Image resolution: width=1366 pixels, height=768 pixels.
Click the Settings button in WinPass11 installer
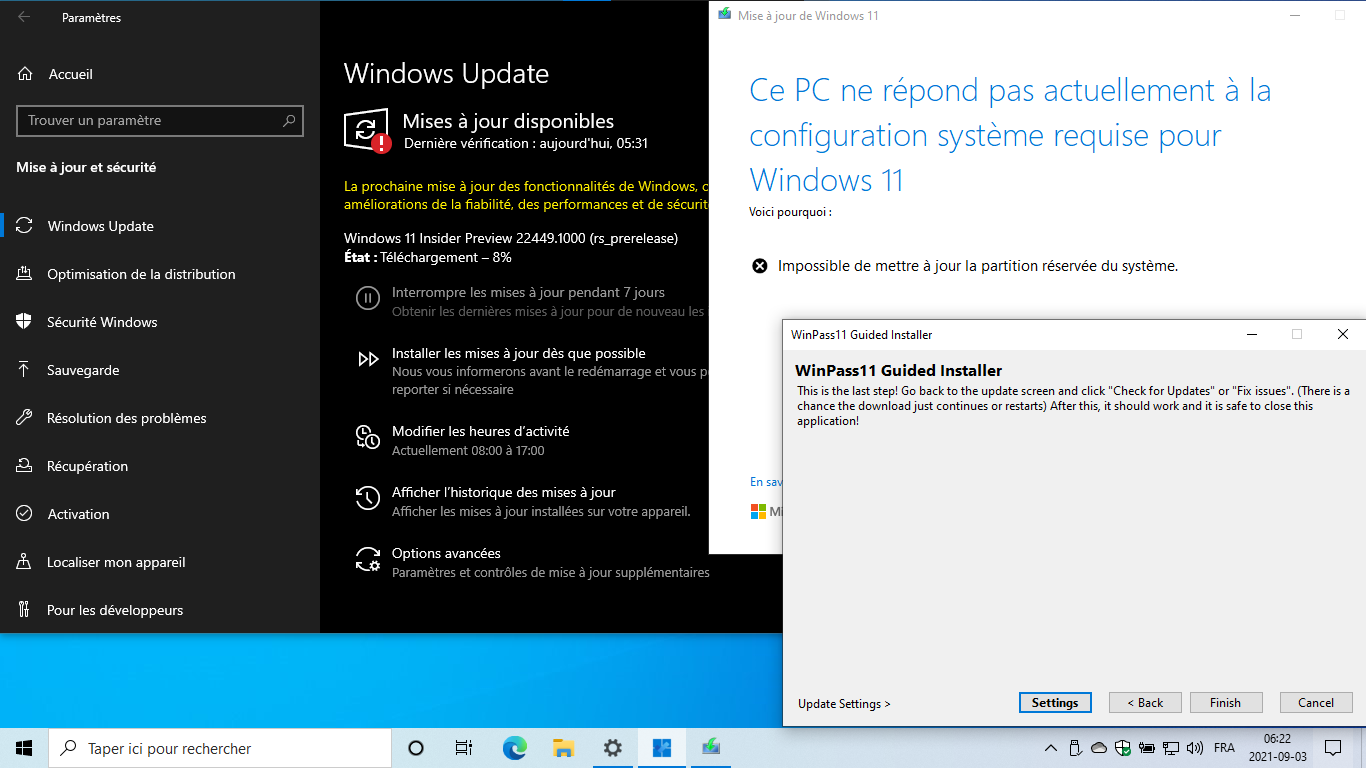1055,703
